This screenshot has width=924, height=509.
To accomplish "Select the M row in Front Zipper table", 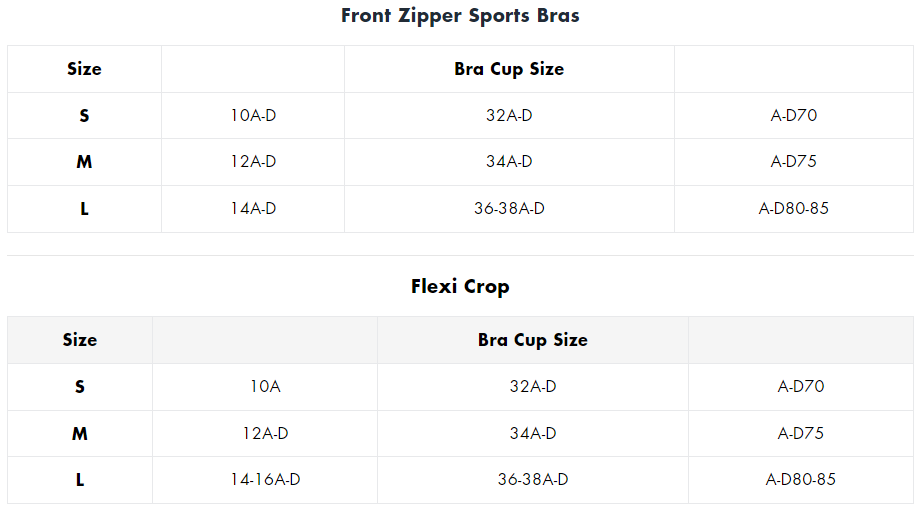I will 460,162.
